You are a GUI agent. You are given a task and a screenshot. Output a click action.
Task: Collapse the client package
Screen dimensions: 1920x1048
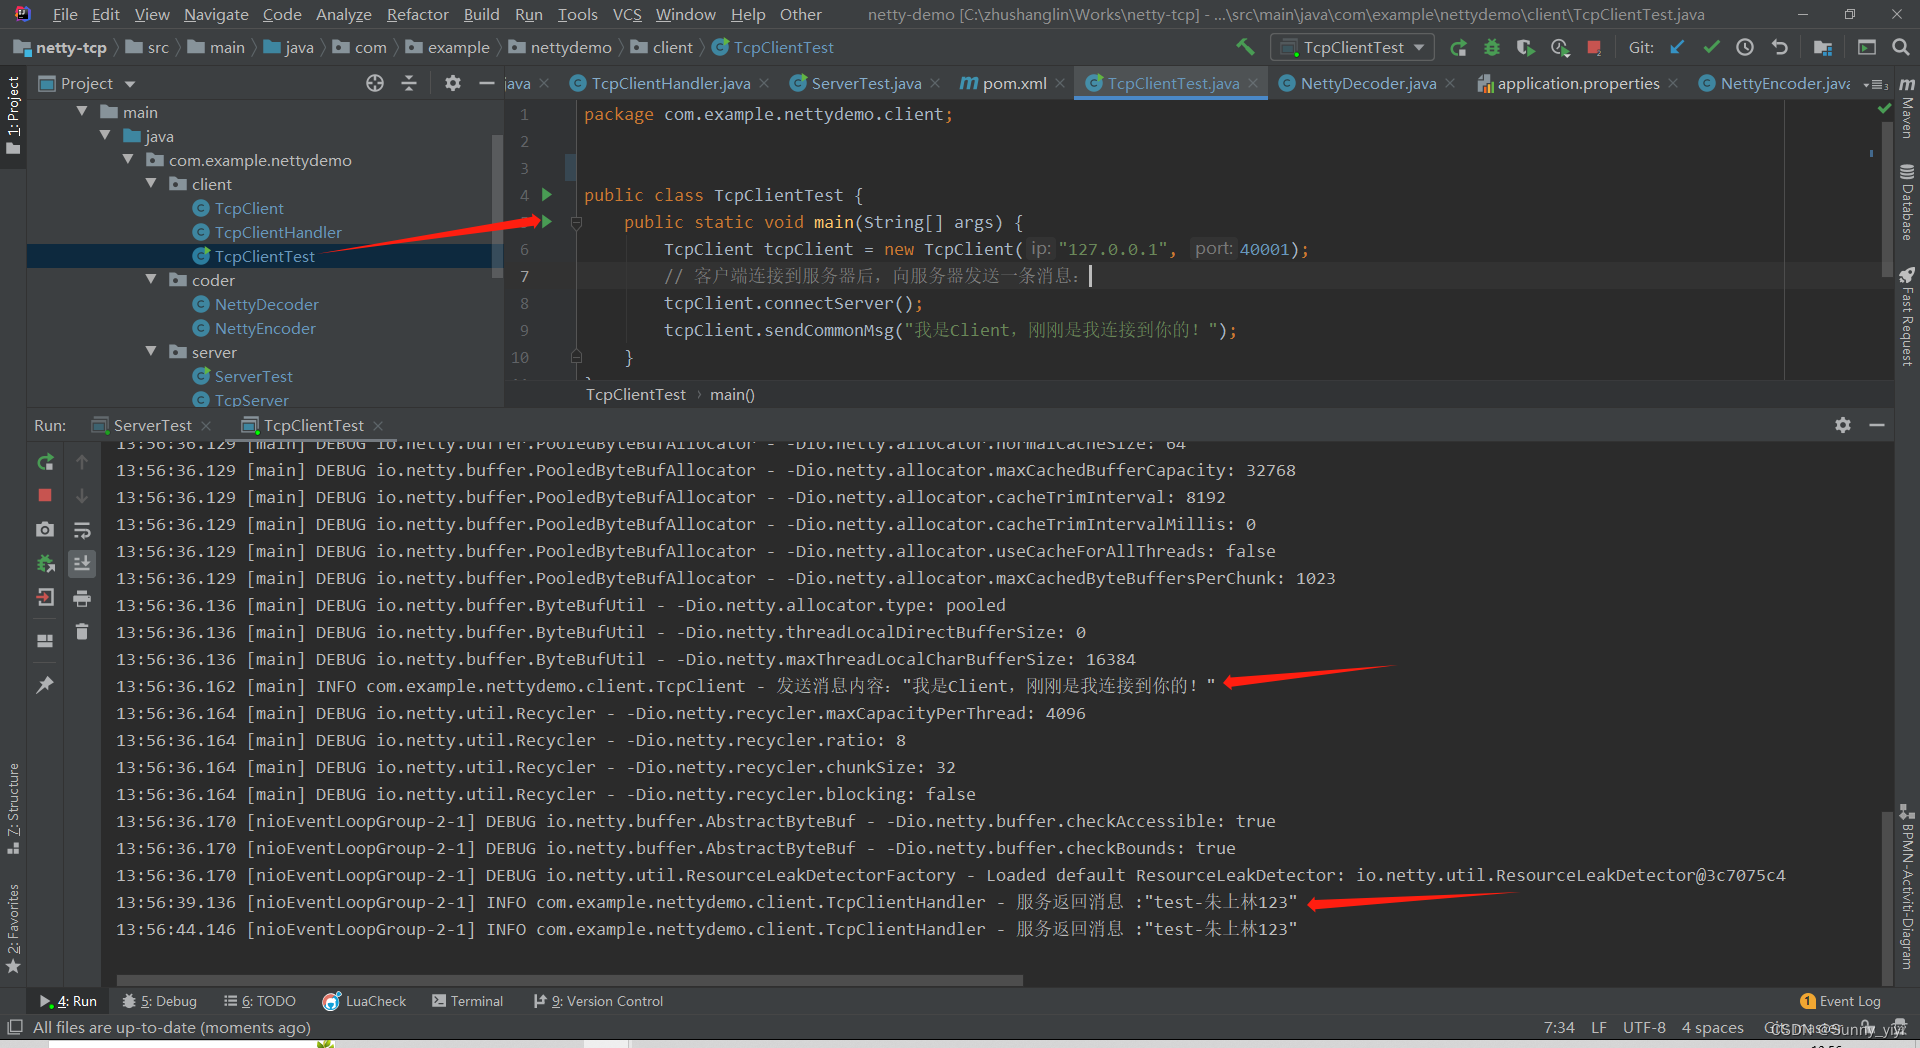[151, 184]
